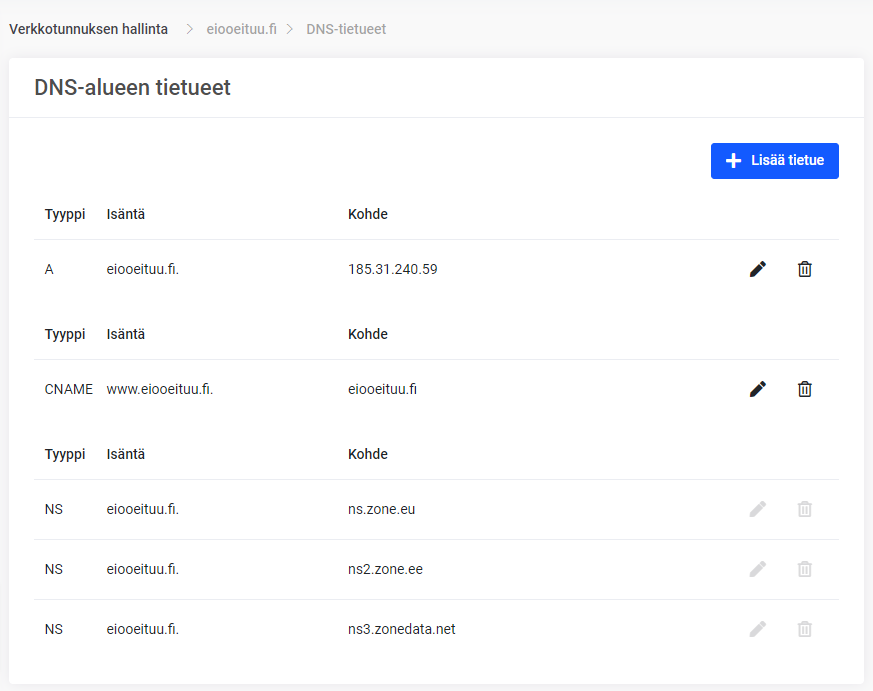Select DNS-tietueet breadcrumb item
Image resolution: width=873 pixels, height=691 pixels.
tap(346, 29)
